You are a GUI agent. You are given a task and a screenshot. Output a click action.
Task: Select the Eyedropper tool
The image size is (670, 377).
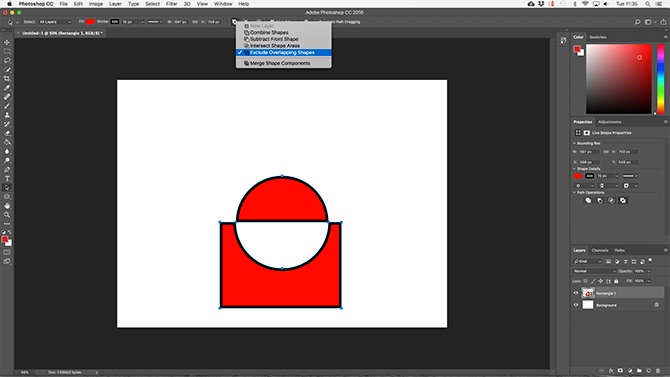tap(7, 88)
